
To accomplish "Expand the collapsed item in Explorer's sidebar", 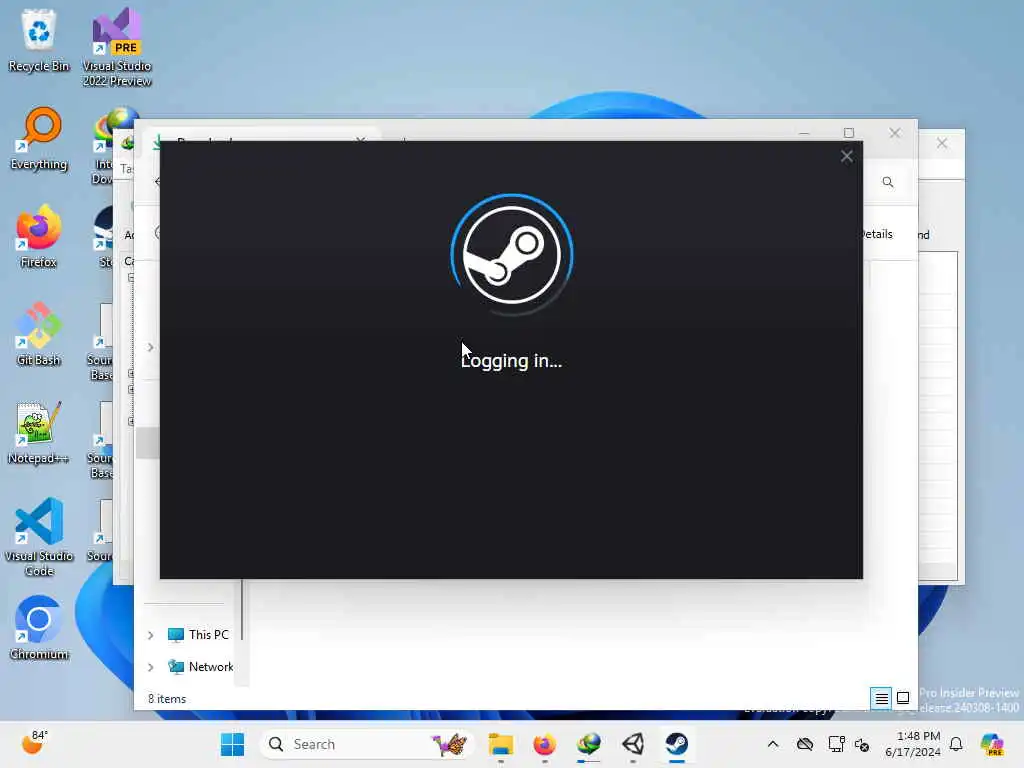I will pos(150,347).
